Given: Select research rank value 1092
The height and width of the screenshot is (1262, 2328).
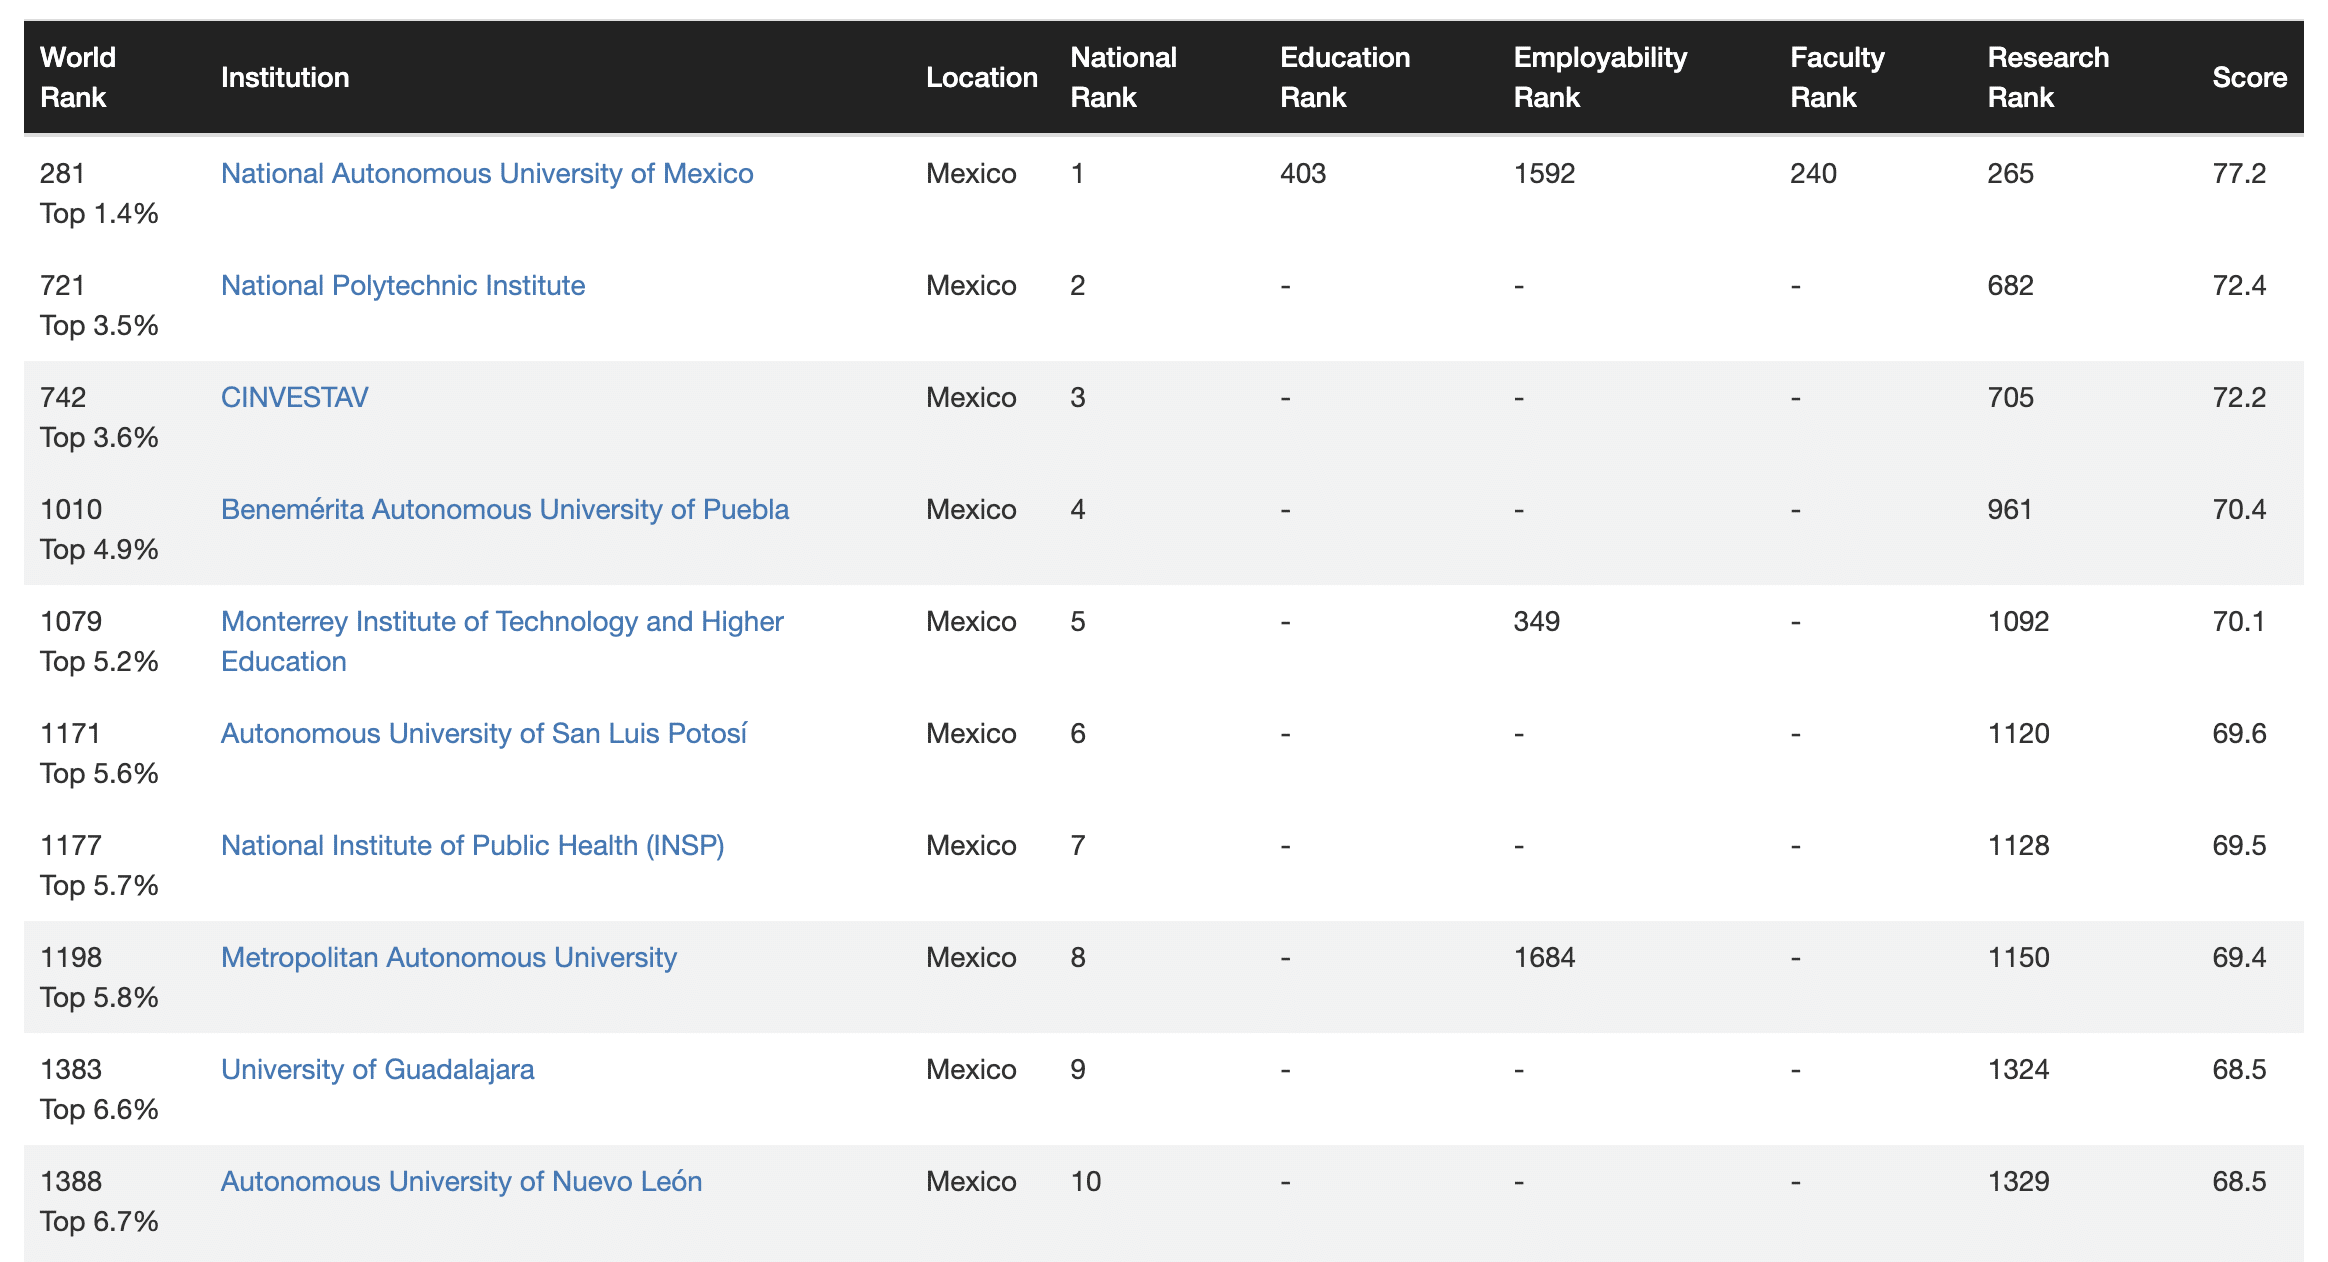Looking at the screenshot, I should pos(2019,621).
